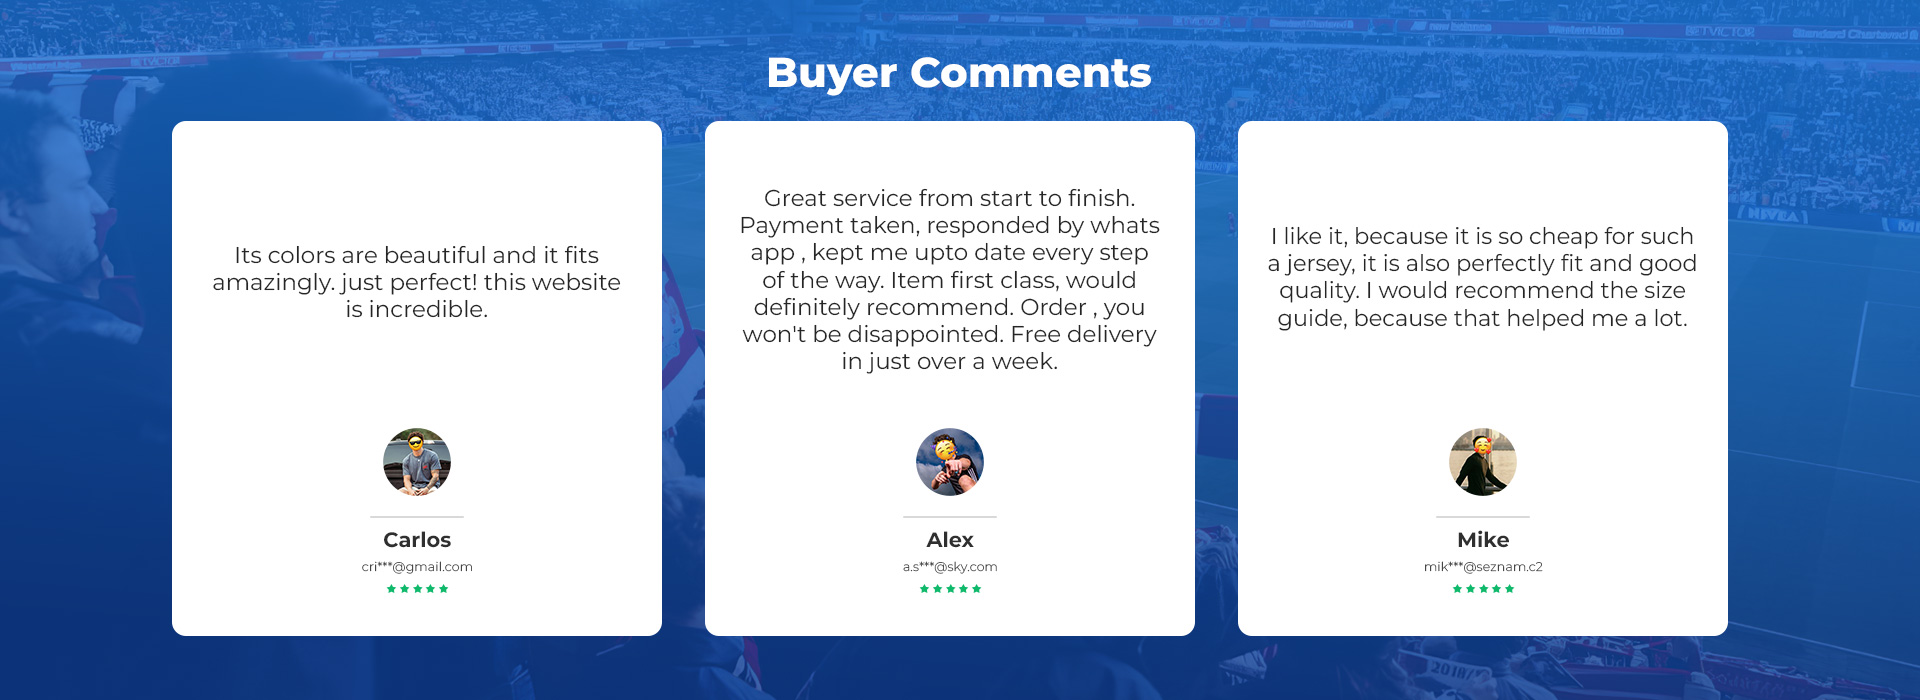
Task: Click Alex's review about great service
Action: tap(950, 280)
